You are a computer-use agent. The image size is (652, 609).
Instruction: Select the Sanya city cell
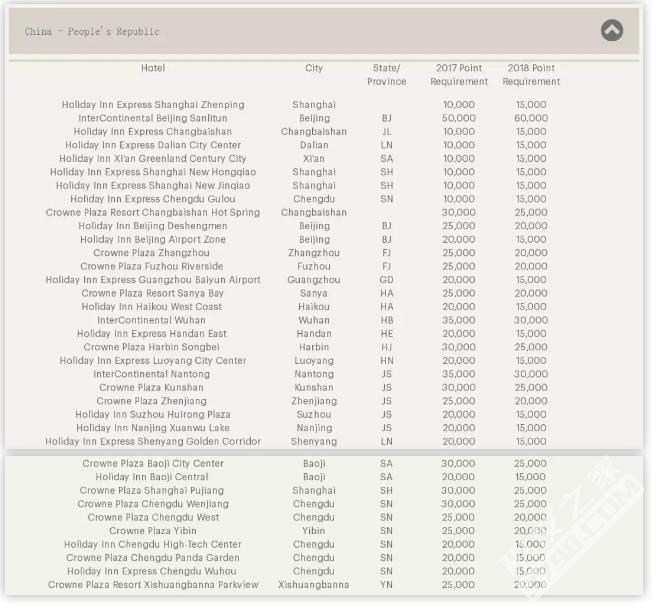(314, 293)
